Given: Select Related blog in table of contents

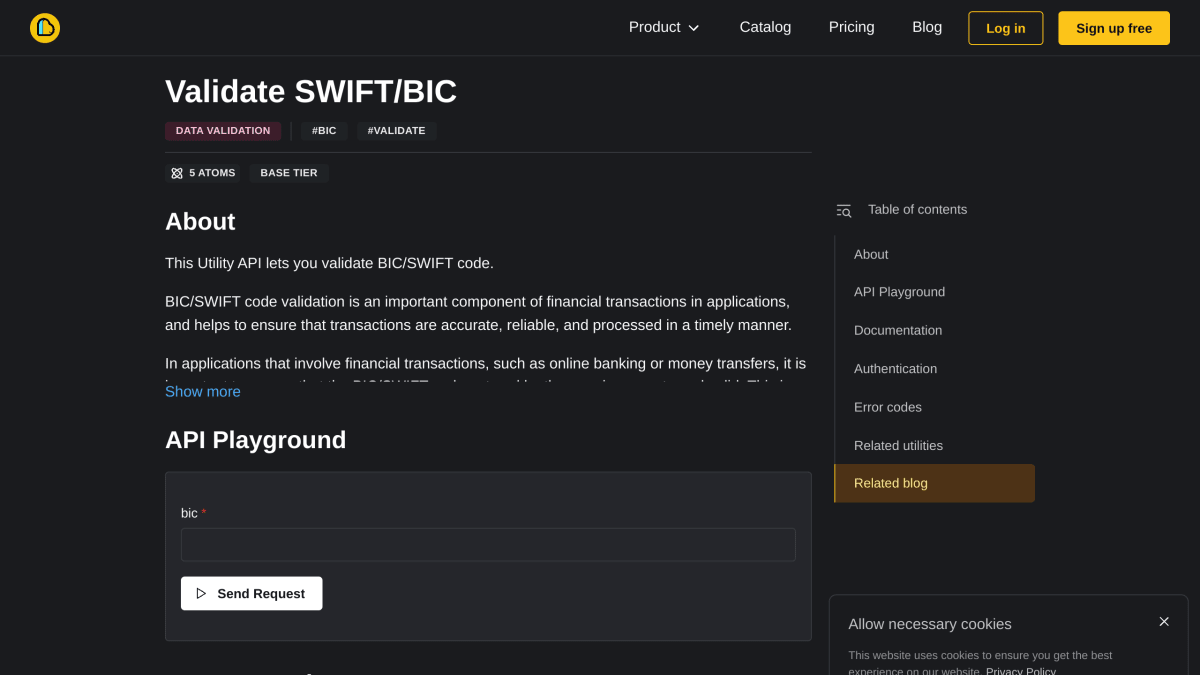Looking at the screenshot, I should pyautogui.click(x=934, y=483).
